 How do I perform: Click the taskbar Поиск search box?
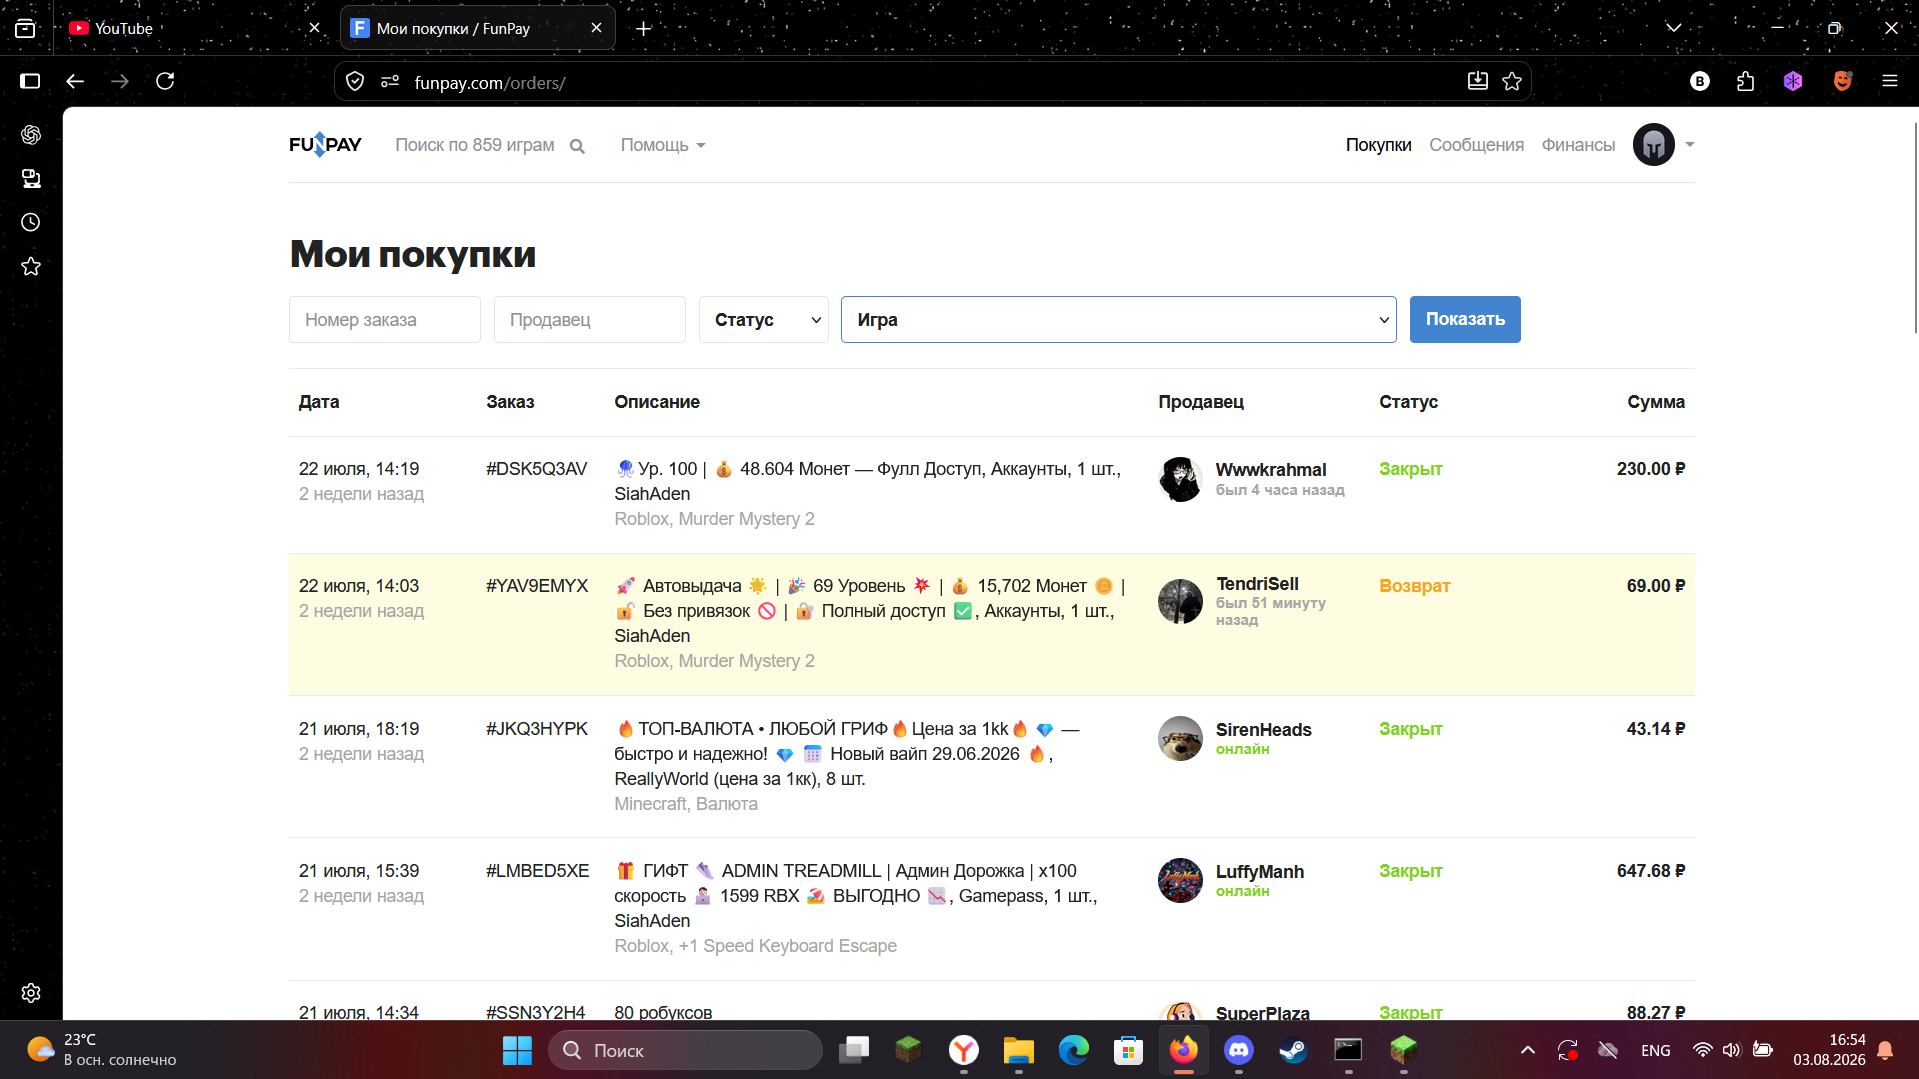685,1050
